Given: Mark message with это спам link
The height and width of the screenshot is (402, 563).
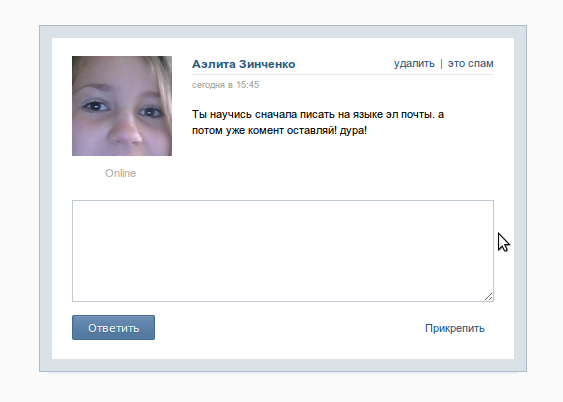Looking at the screenshot, I should [x=470, y=64].
